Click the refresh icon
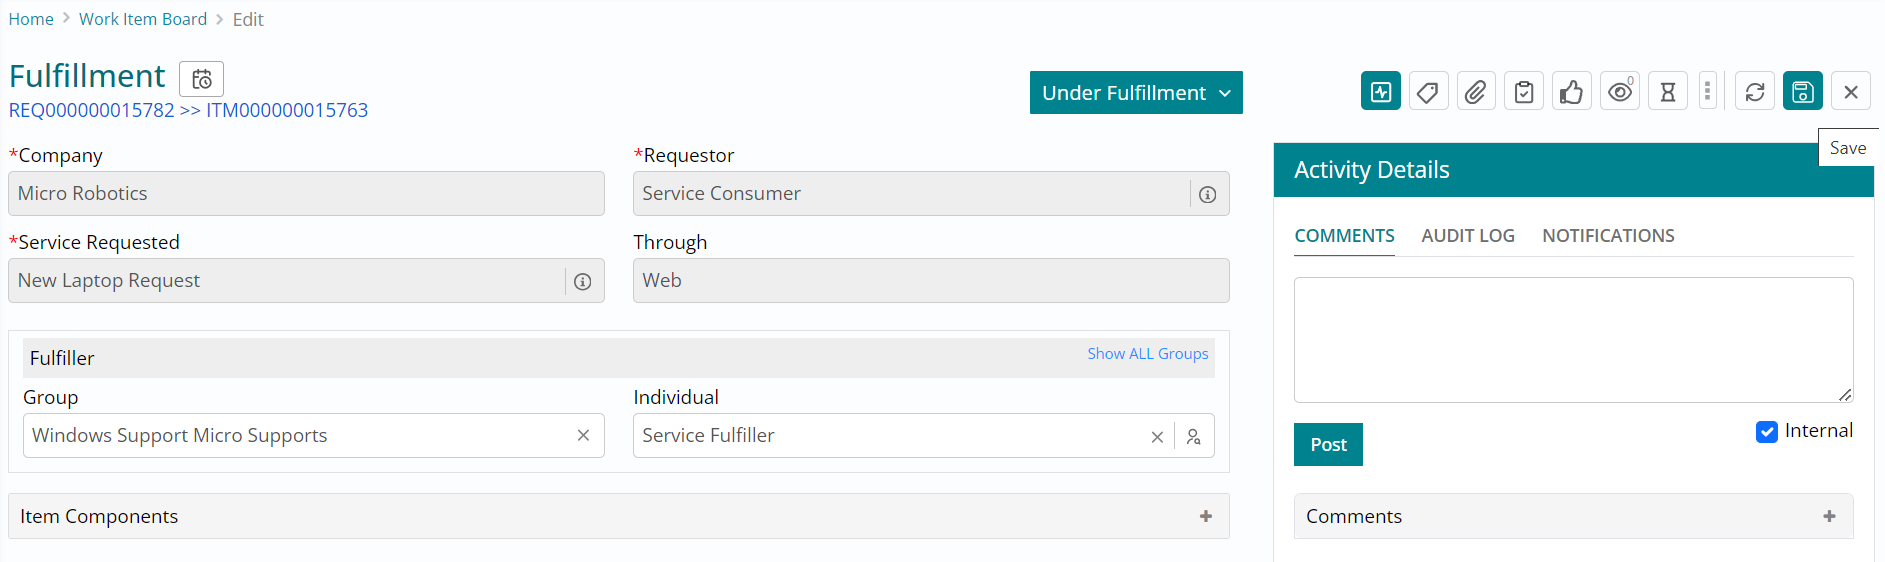Image resolution: width=1885 pixels, height=562 pixels. 1755,92
